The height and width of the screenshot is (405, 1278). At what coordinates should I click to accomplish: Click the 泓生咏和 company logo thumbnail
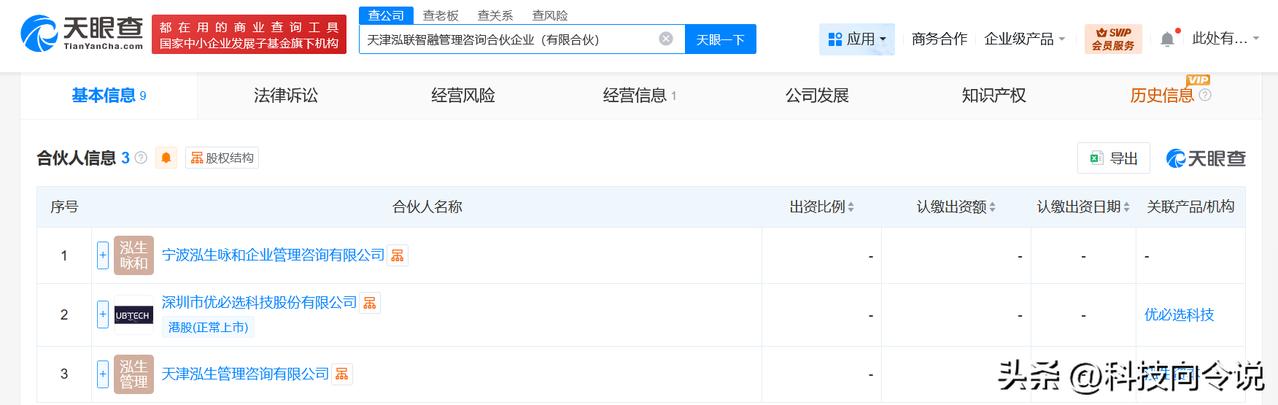(134, 255)
